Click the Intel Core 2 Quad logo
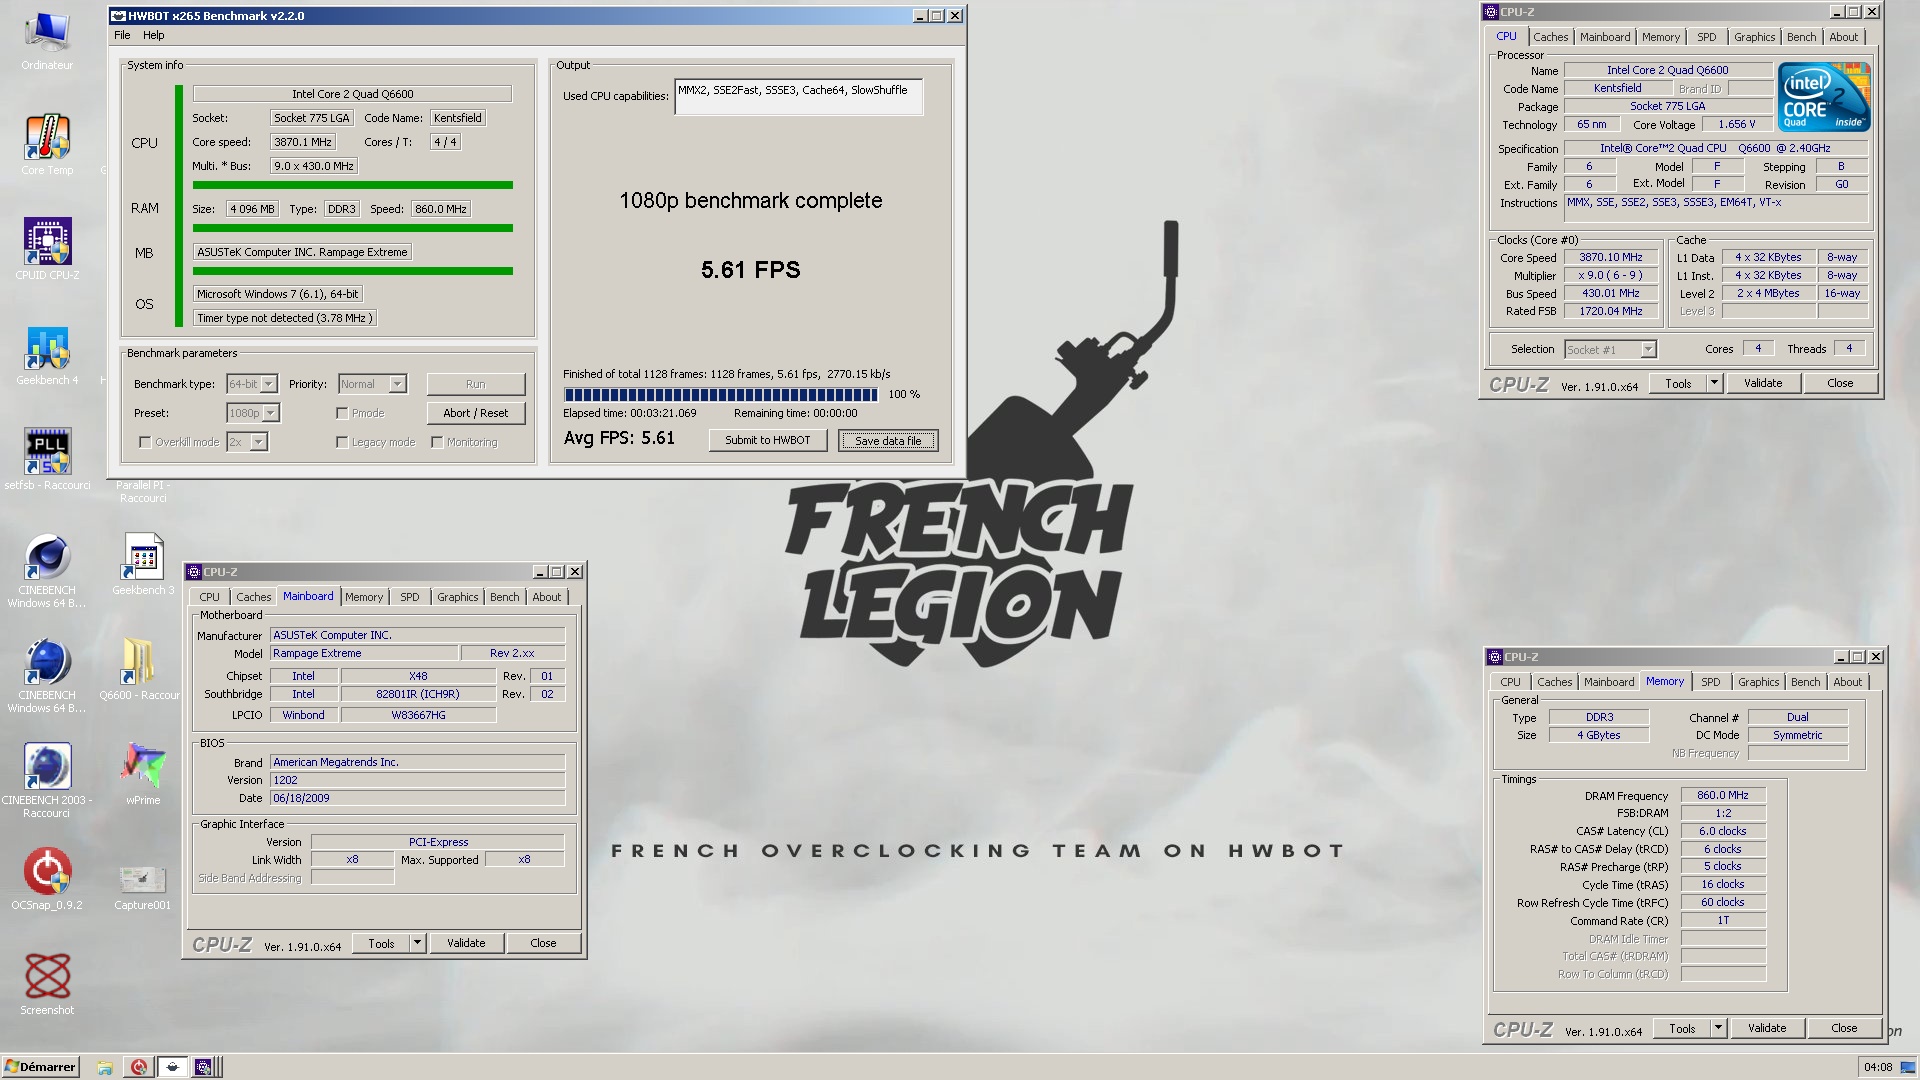 (1825, 97)
